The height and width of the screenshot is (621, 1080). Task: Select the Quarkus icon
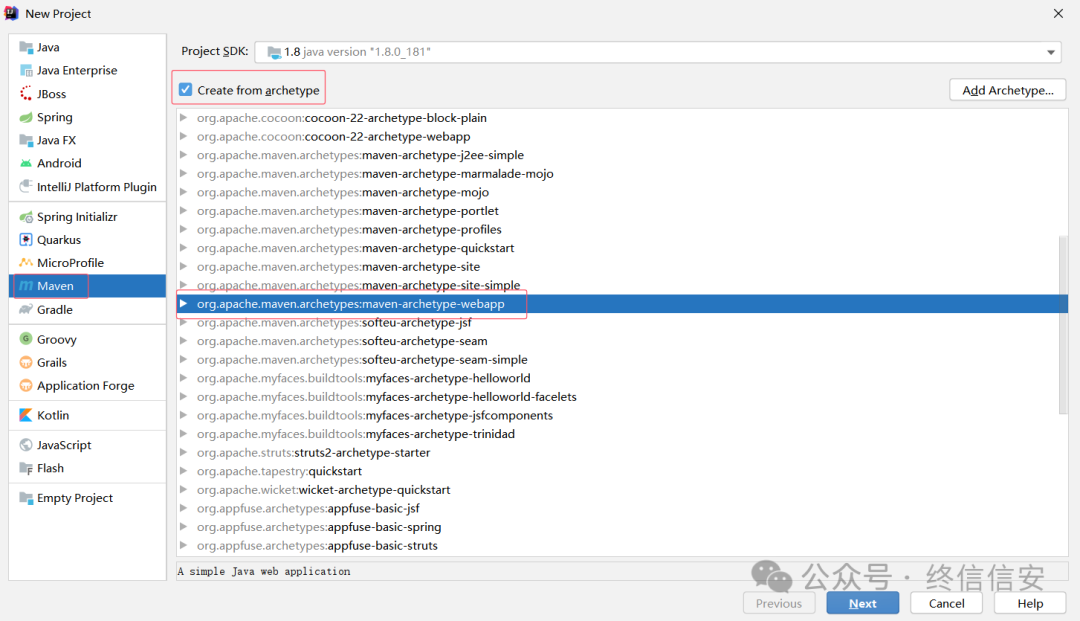[26, 240]
